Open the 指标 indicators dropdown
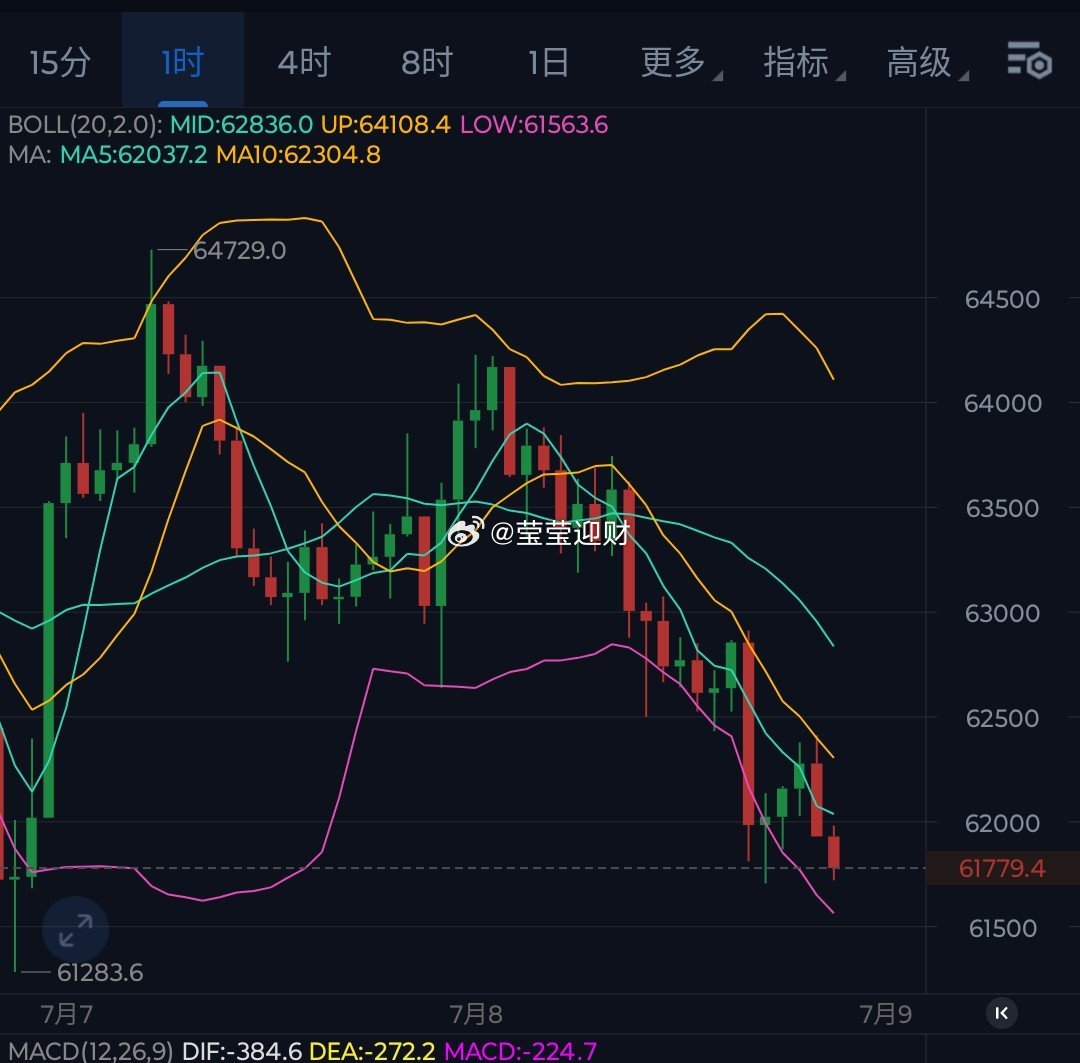This screenshot has height=1063, width=1080. pos(802,62)
